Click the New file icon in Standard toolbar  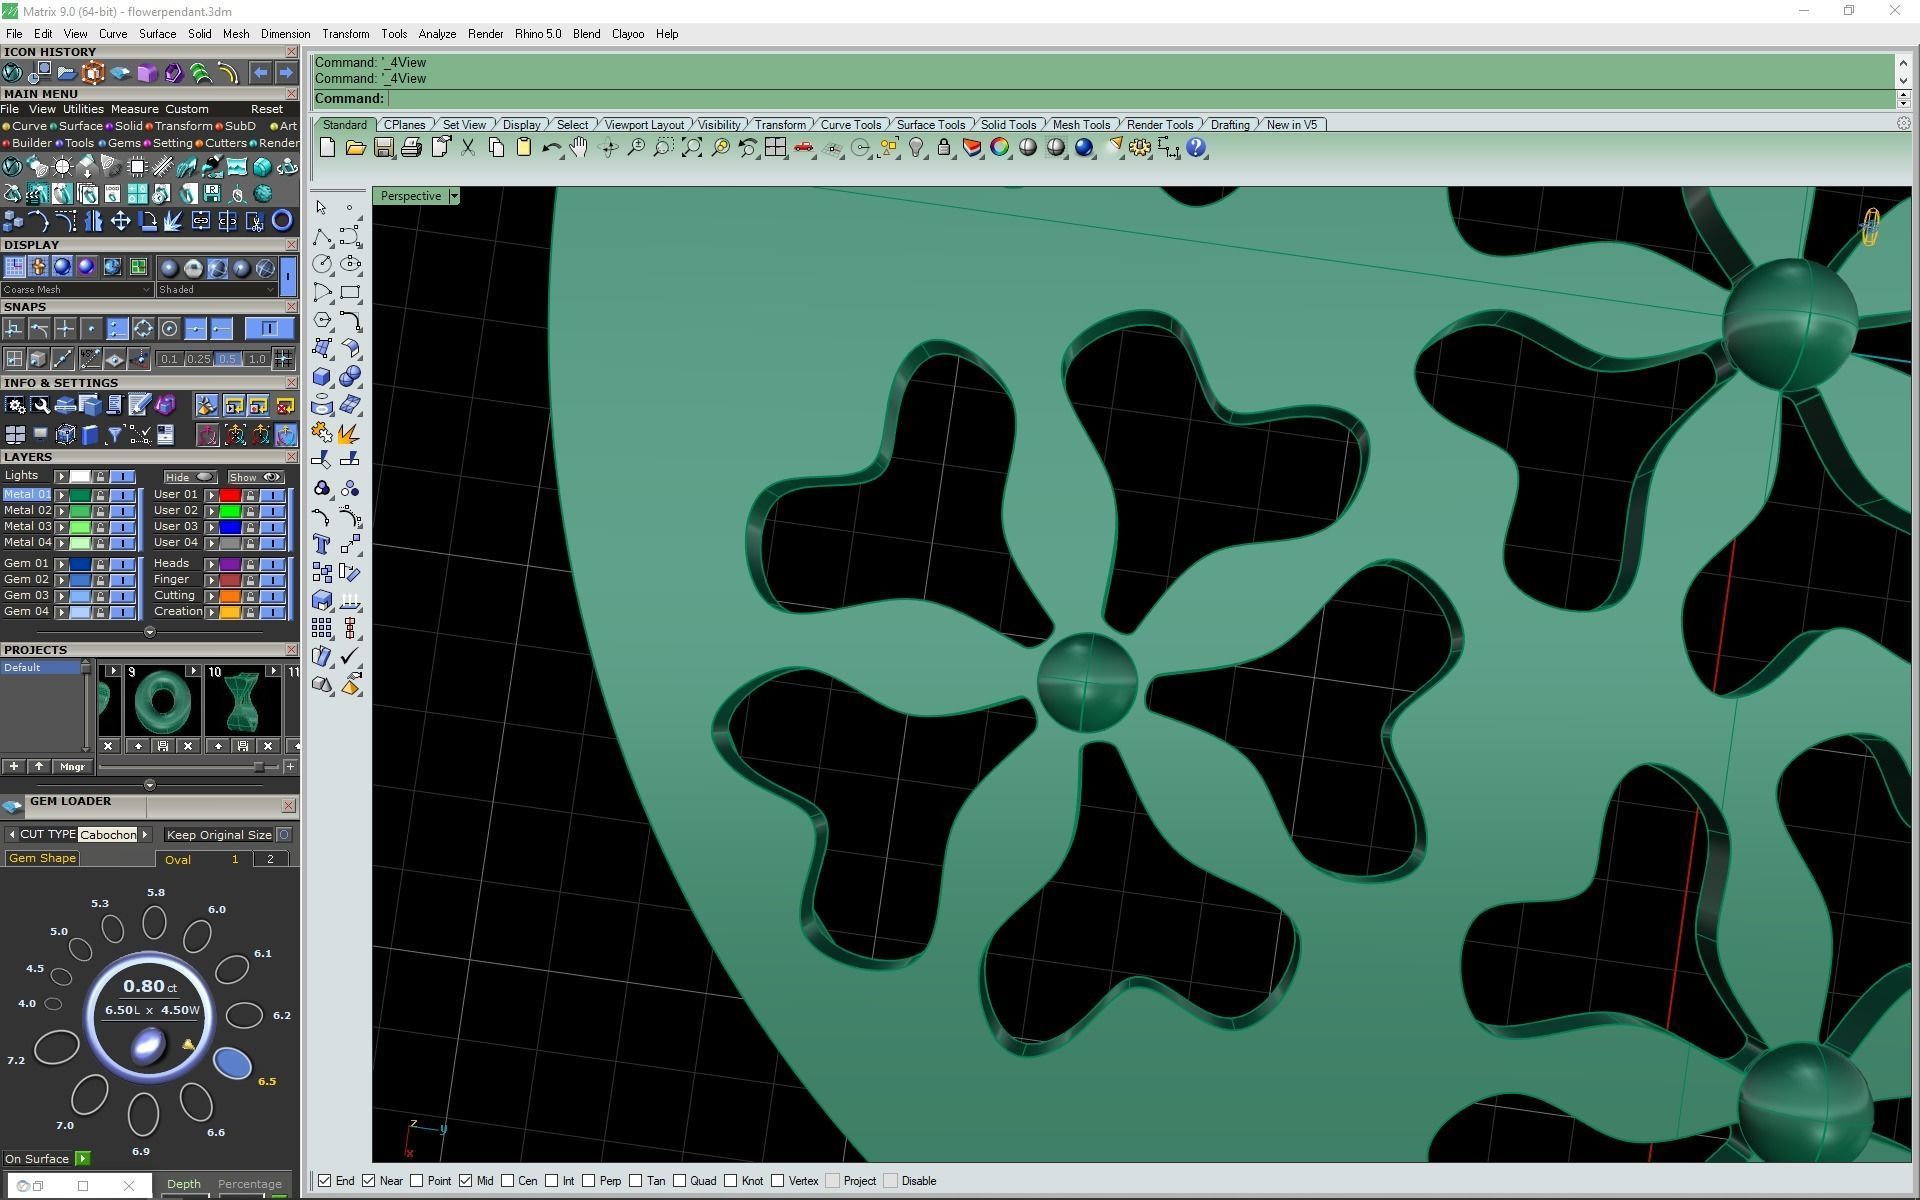pyautogui.click(x=327, y=148)
